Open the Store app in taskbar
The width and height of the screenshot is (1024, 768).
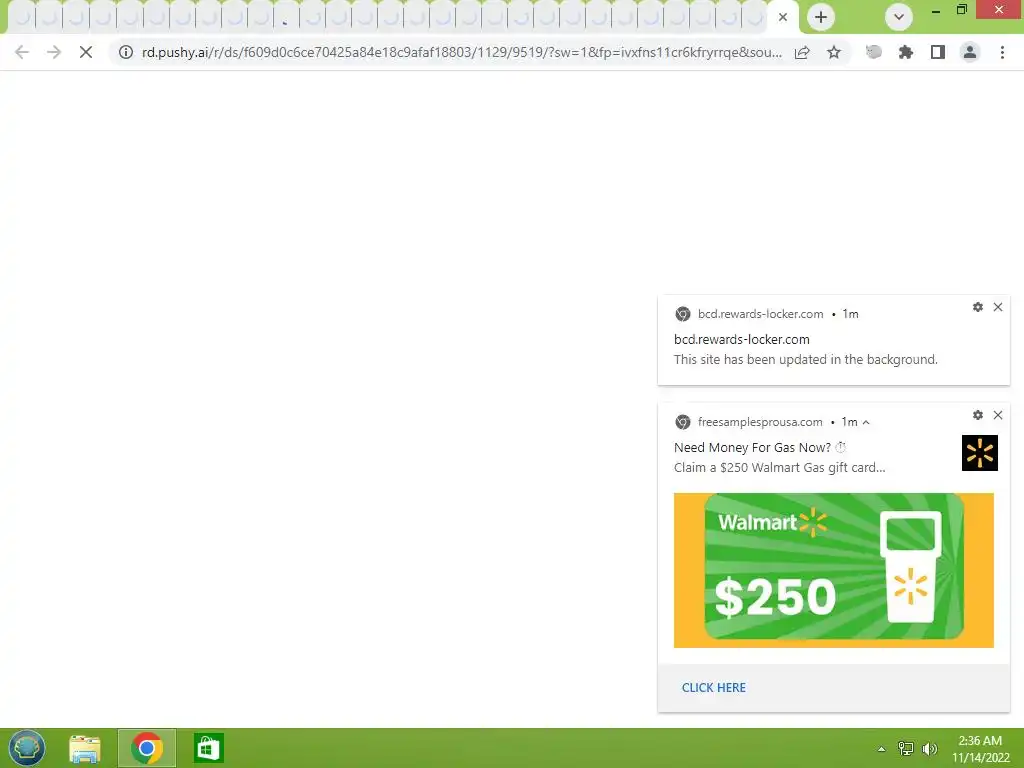click(x=209, y=748)
